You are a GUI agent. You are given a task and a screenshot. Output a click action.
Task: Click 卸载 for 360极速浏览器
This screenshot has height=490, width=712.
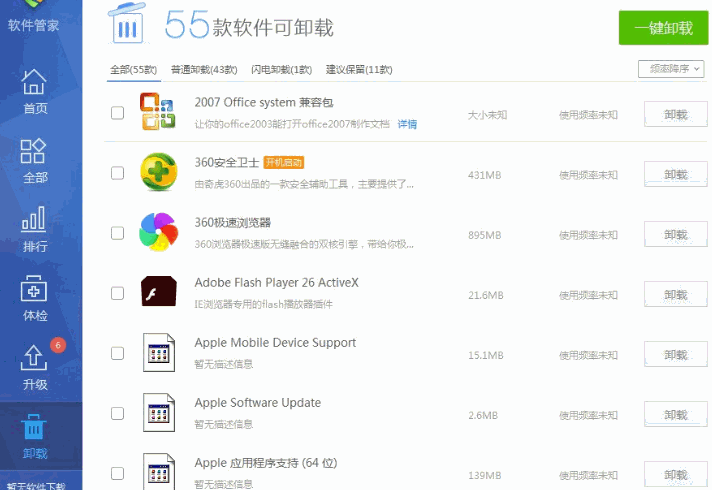coord(676,234)
